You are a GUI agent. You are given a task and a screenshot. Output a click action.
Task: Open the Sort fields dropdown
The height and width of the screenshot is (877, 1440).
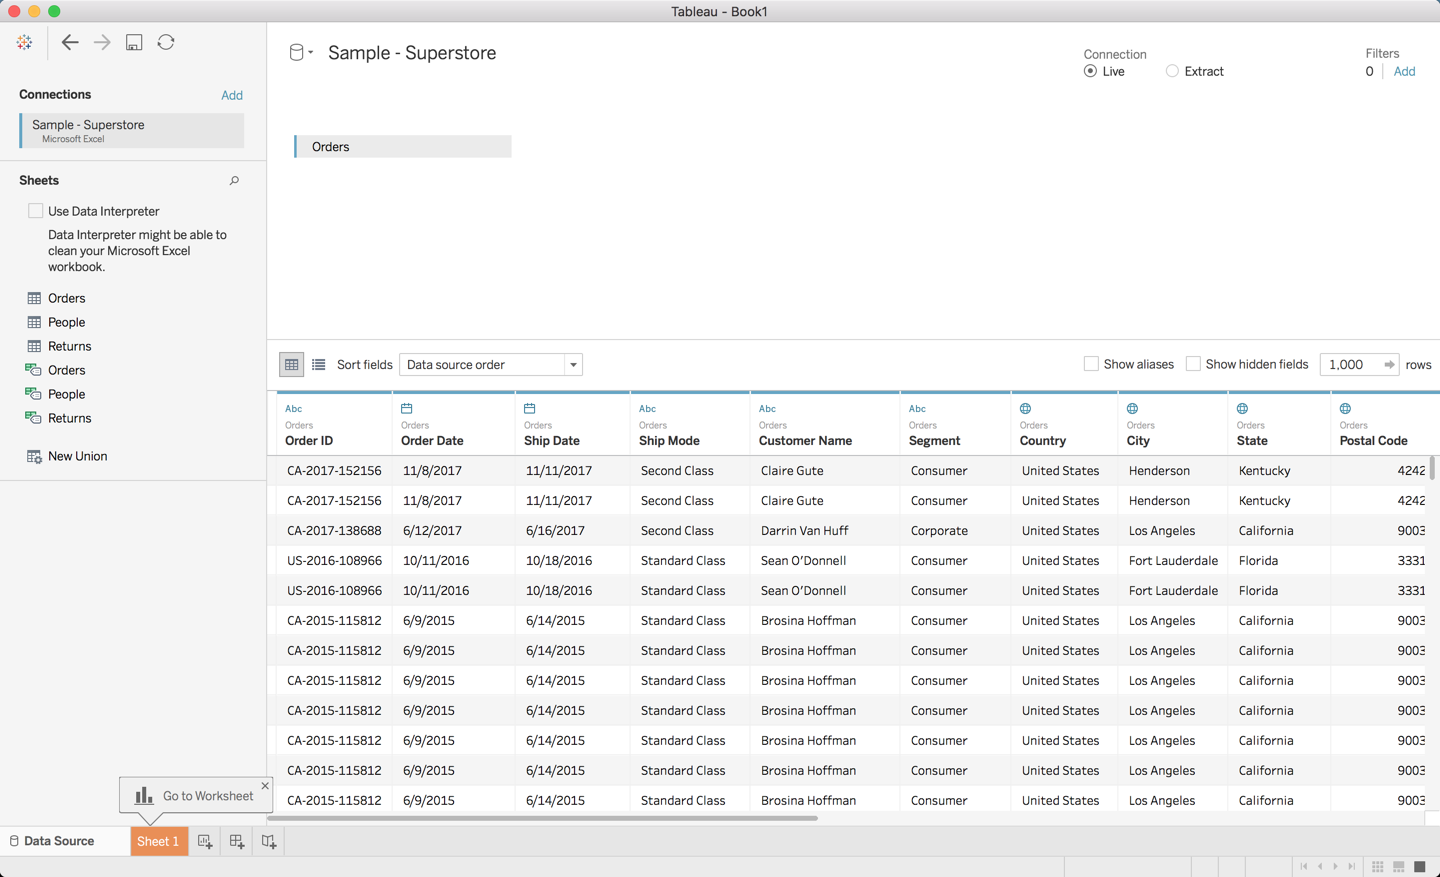(x=491, y=365)
